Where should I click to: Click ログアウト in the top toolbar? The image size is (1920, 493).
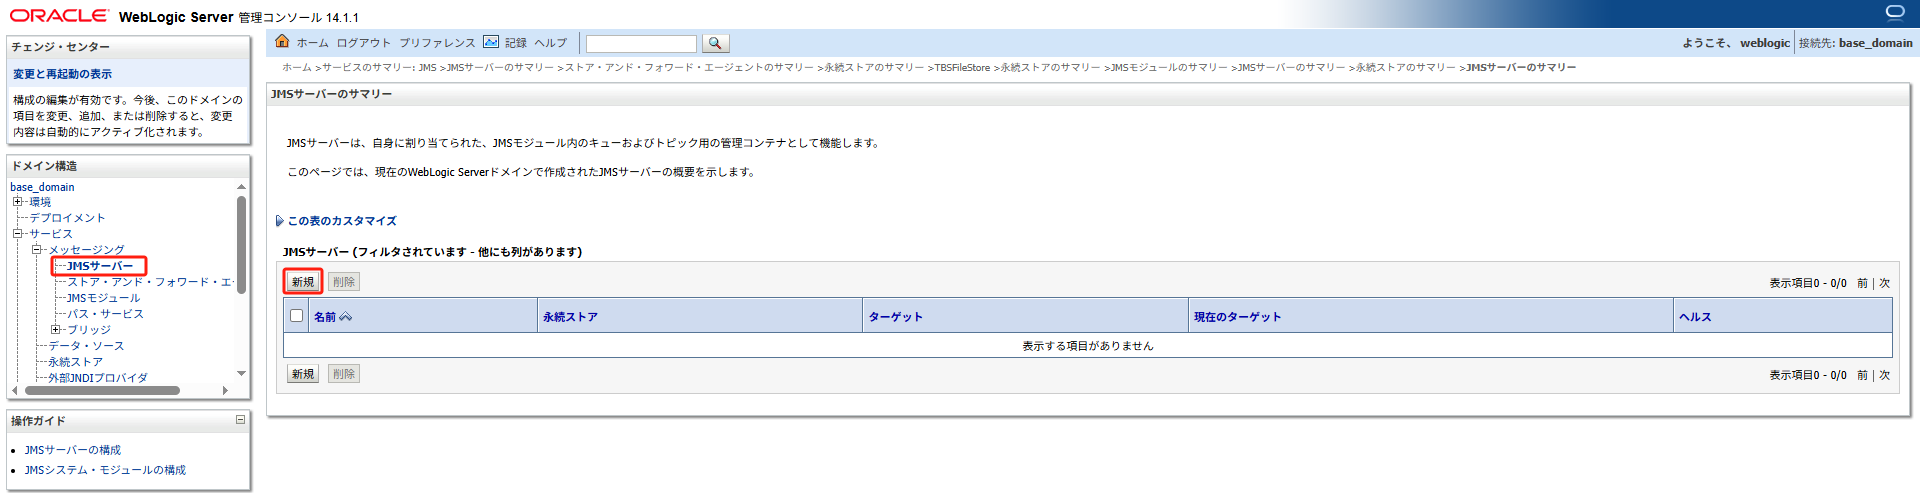point(364,43)
